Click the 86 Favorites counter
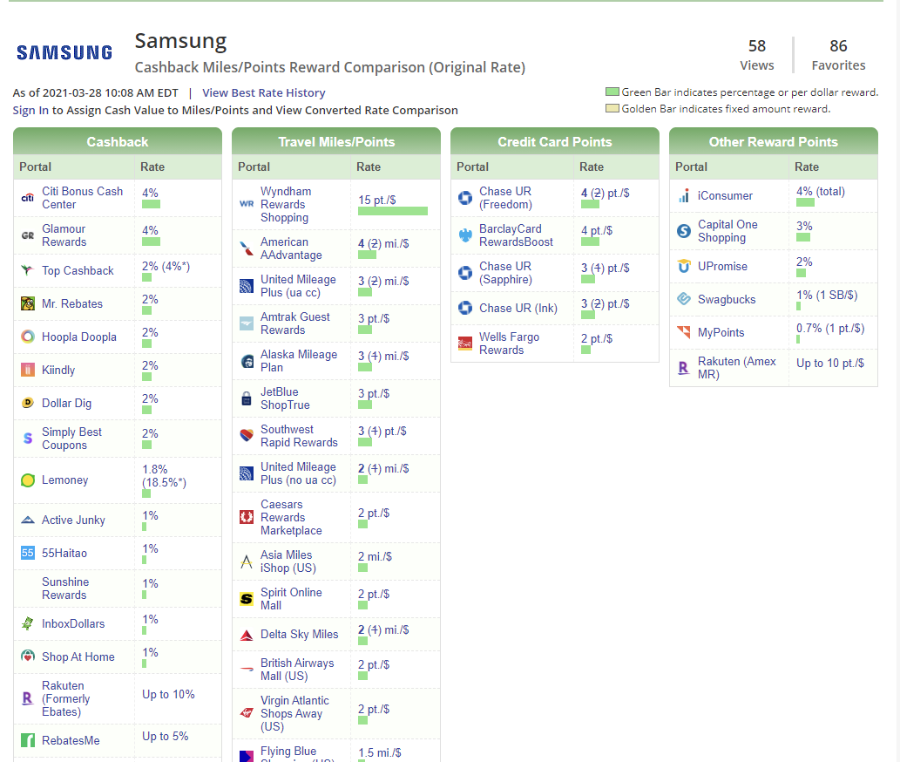This screenshot has width=900, height=762. point(838,55)
